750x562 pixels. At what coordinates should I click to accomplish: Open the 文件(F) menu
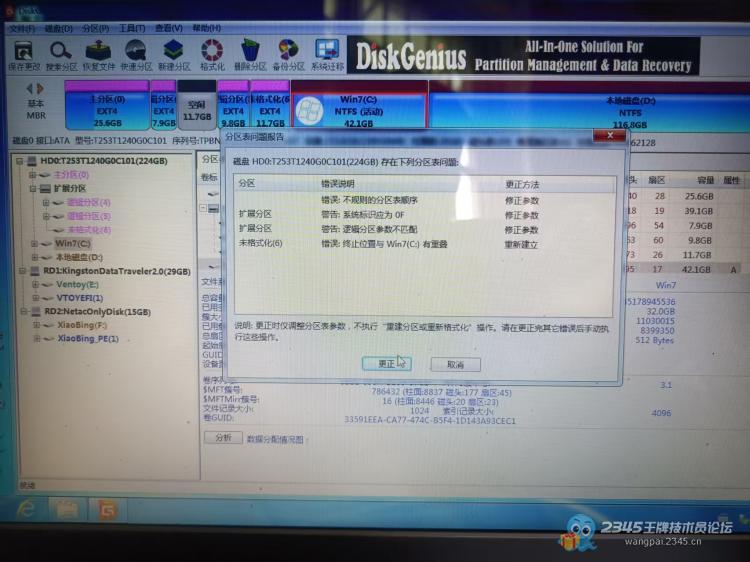click(22, 29)
